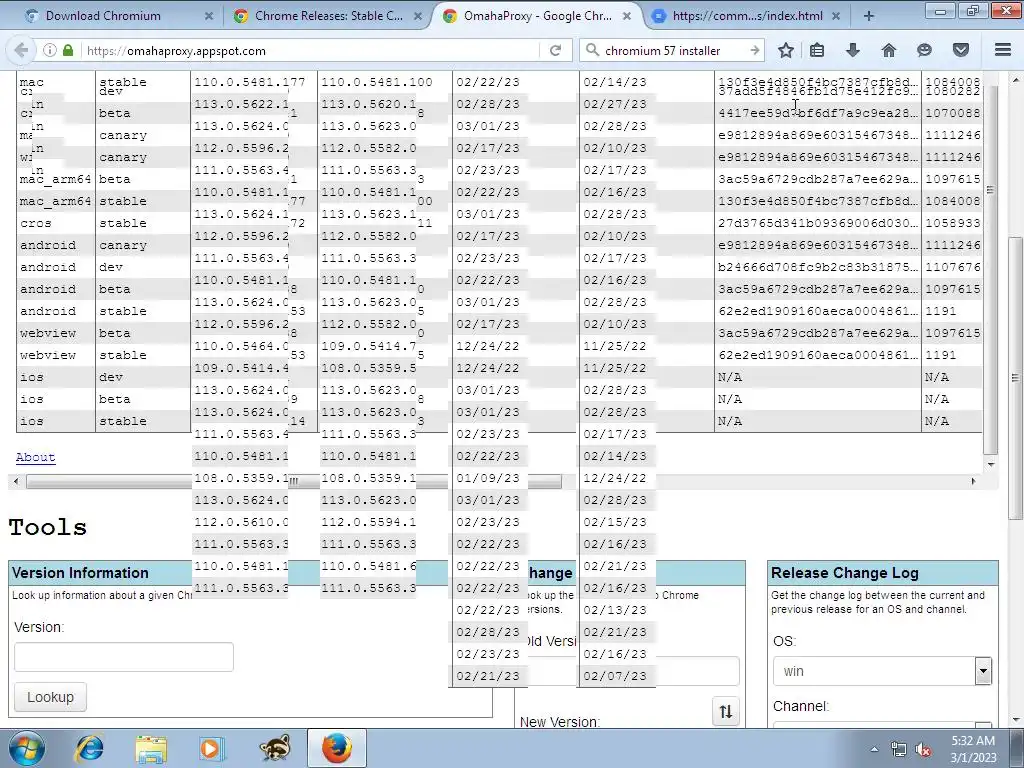Click the search magnifier icon

592,50
